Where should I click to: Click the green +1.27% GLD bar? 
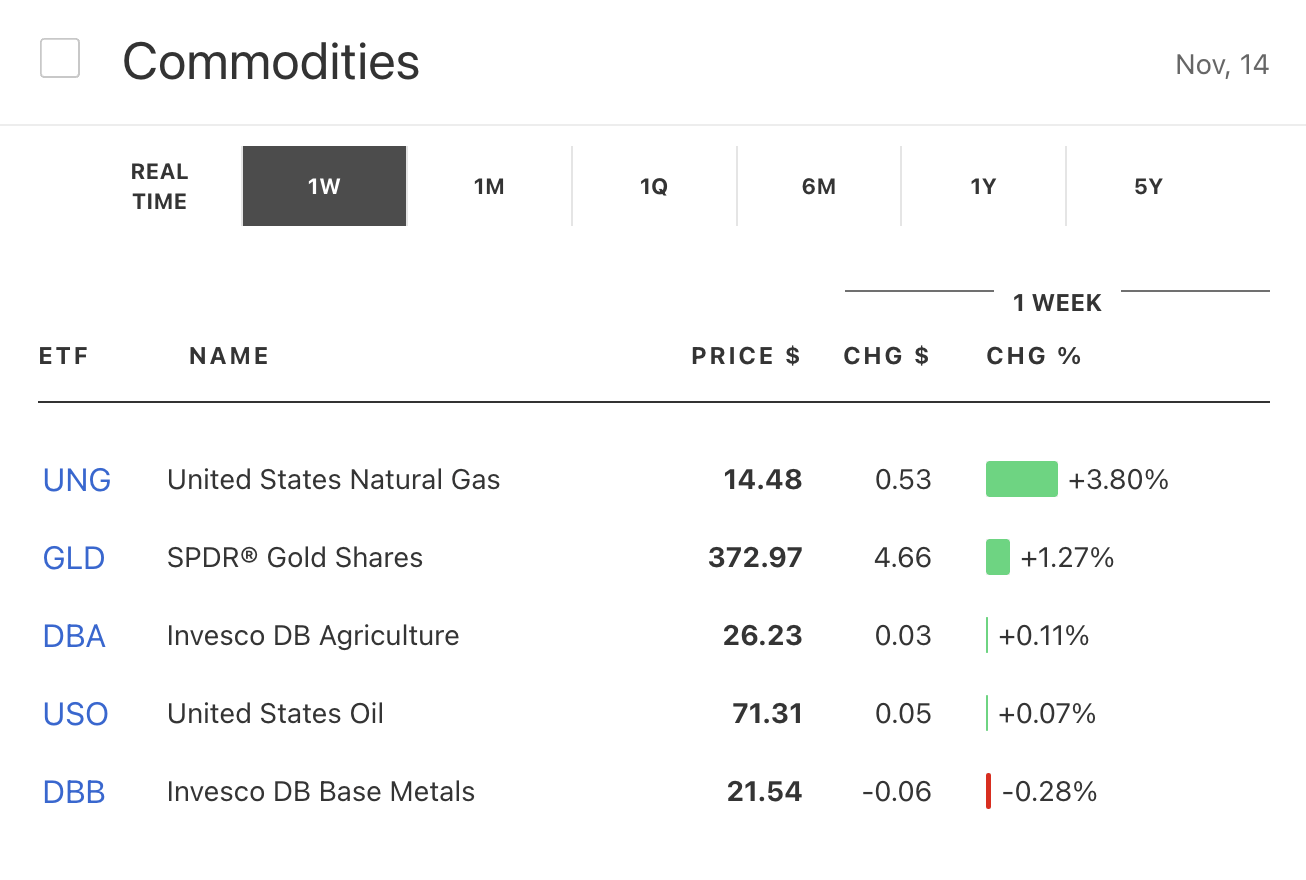click(997, 557)
